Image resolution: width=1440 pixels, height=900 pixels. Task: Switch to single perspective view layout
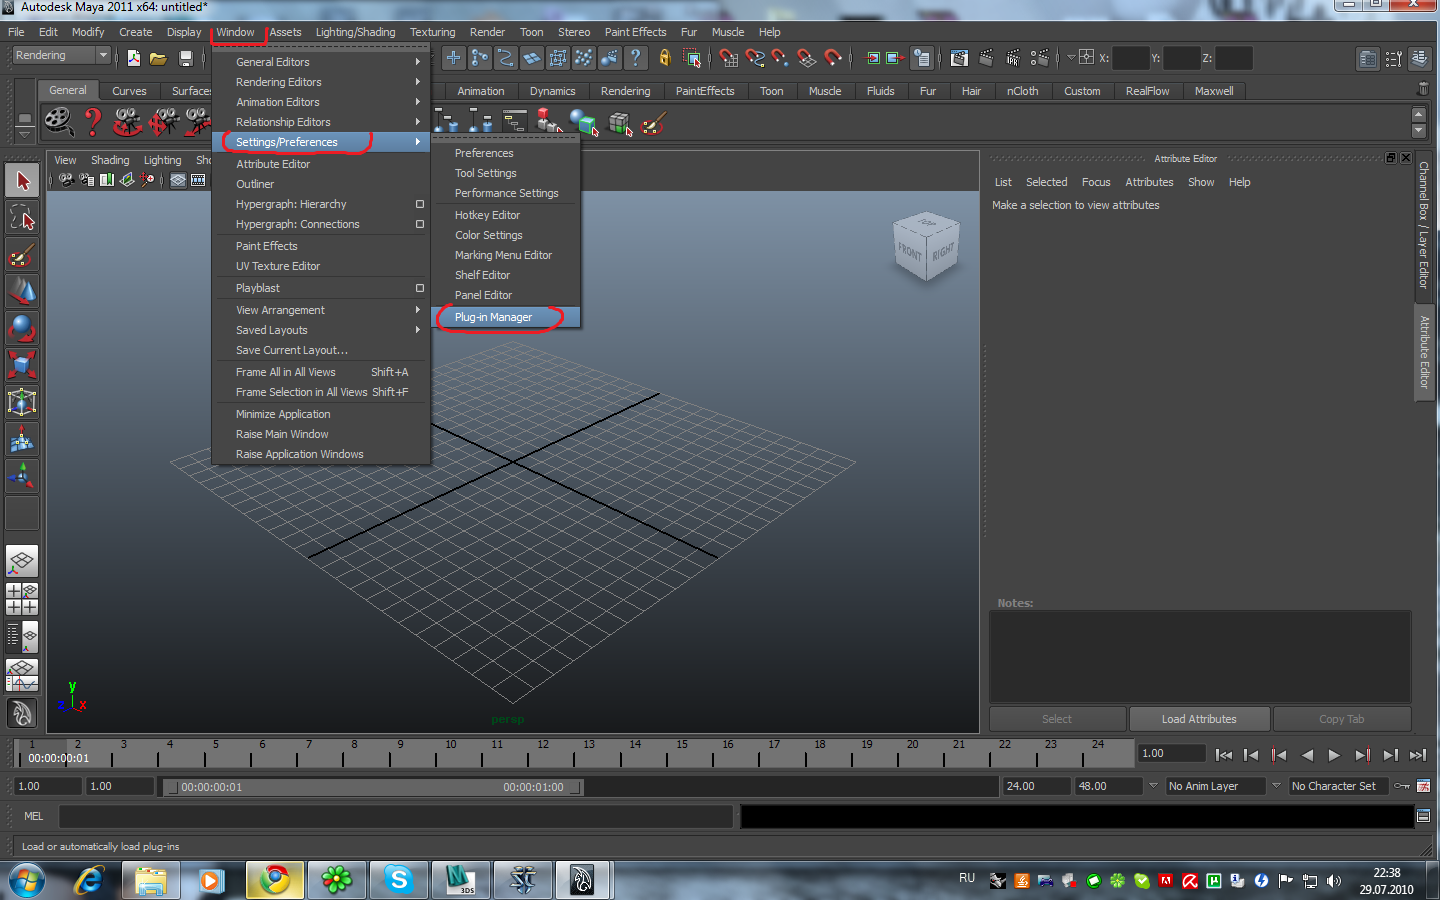pos(22,561)
